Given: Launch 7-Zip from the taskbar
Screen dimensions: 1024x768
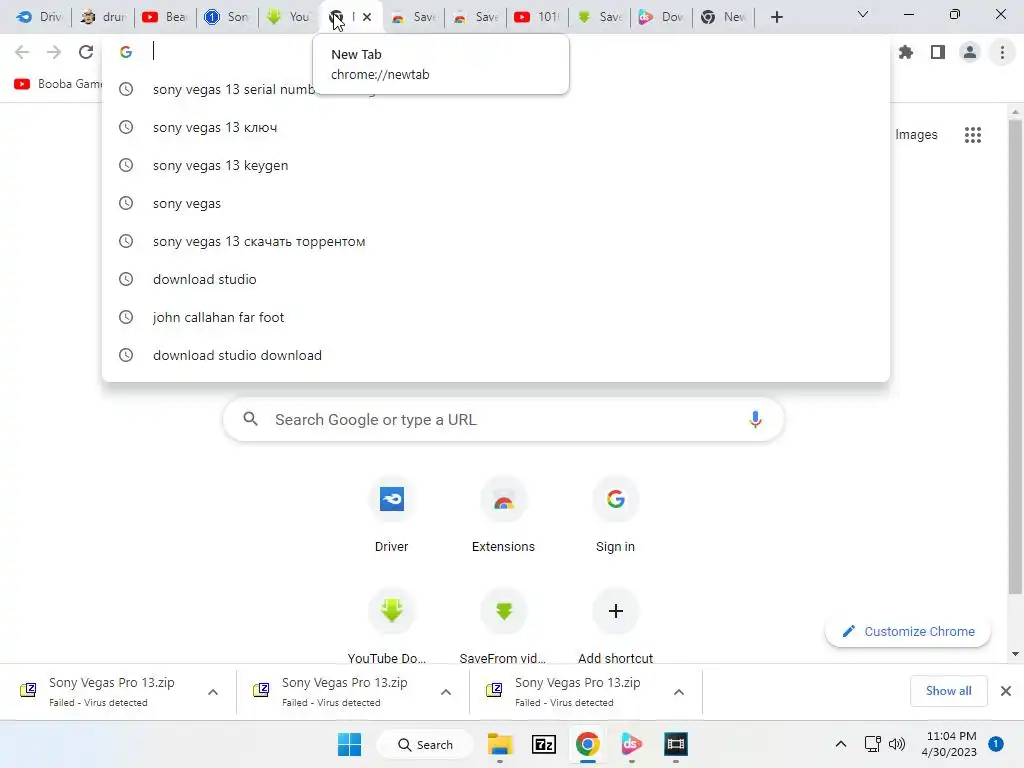Looking at the screenshot, I should pyautogui.click(x=544, y=744).
